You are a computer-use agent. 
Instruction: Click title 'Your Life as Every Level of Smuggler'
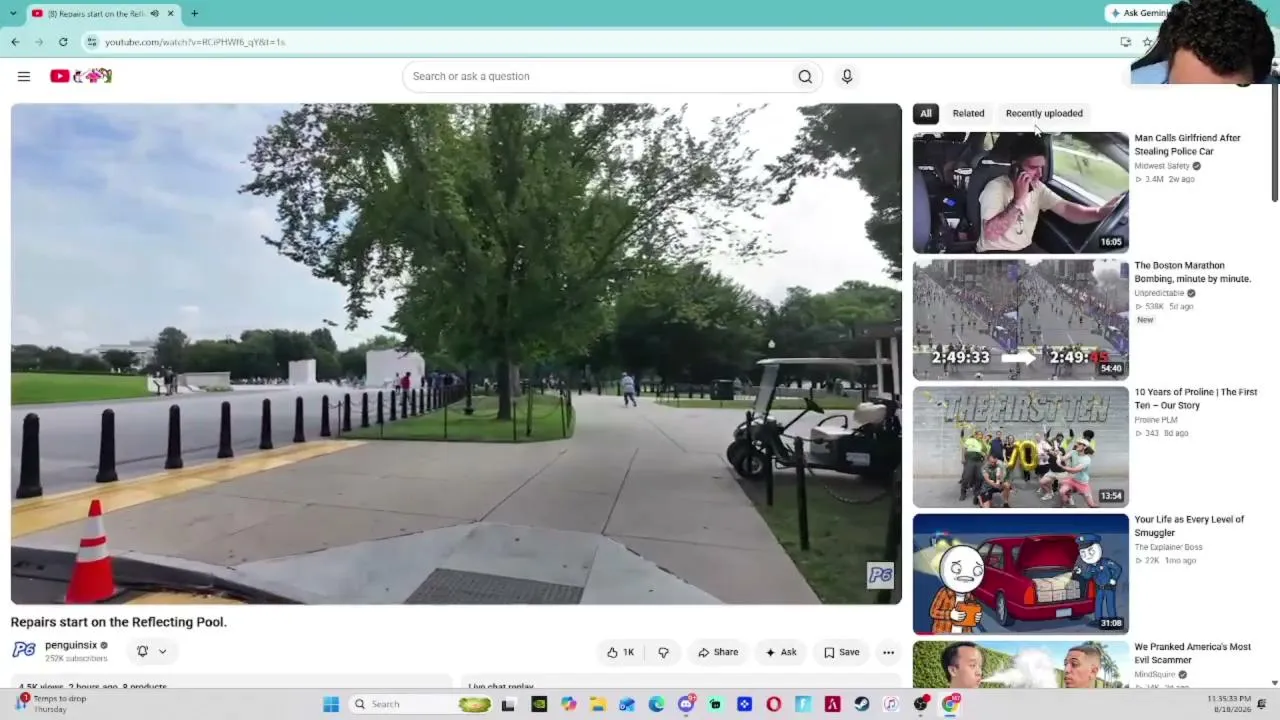[1189, 526]
